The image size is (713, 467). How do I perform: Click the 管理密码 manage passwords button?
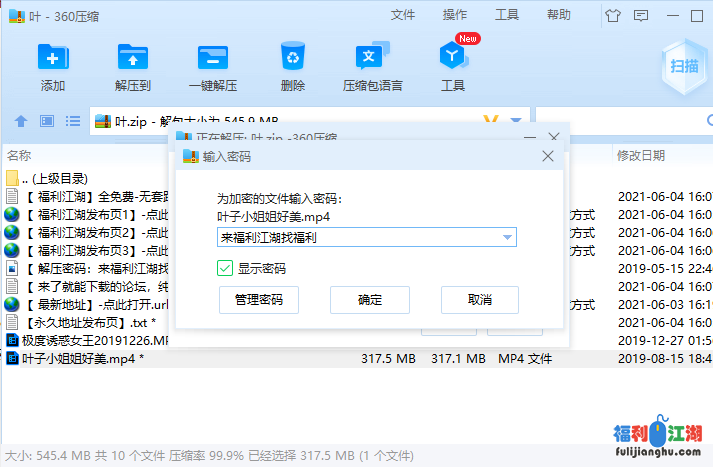(x=258, y=300)
